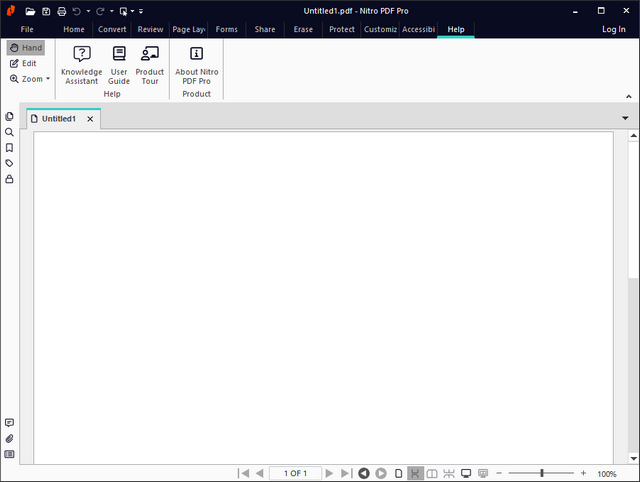Open the User Guide
Screen dimensions: 640x482
coord(119,63)
